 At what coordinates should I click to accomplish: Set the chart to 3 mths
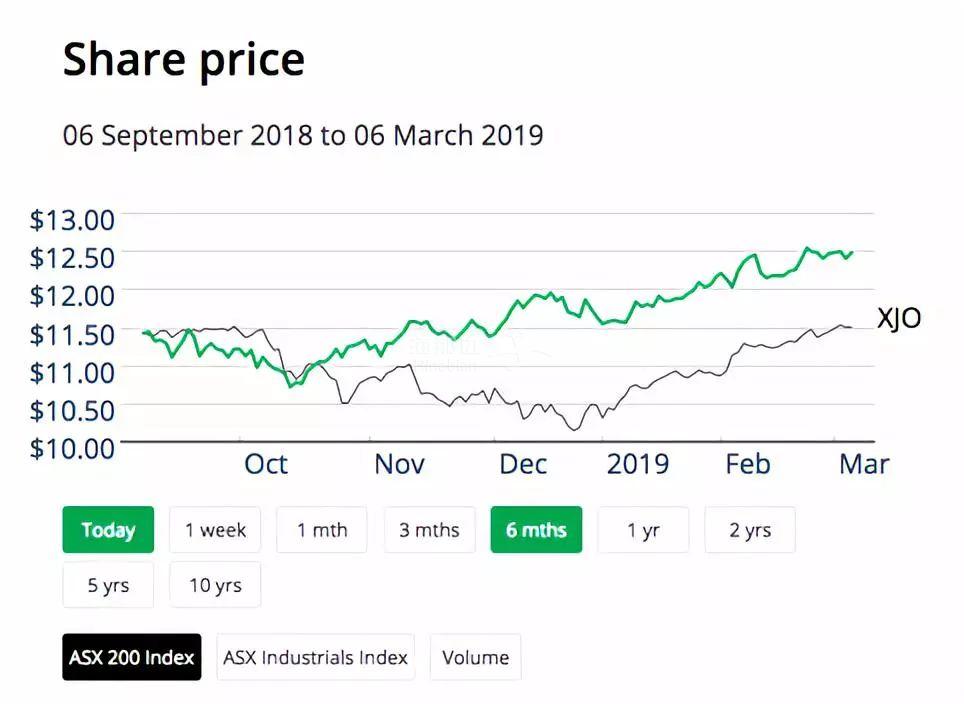[429, 530]
